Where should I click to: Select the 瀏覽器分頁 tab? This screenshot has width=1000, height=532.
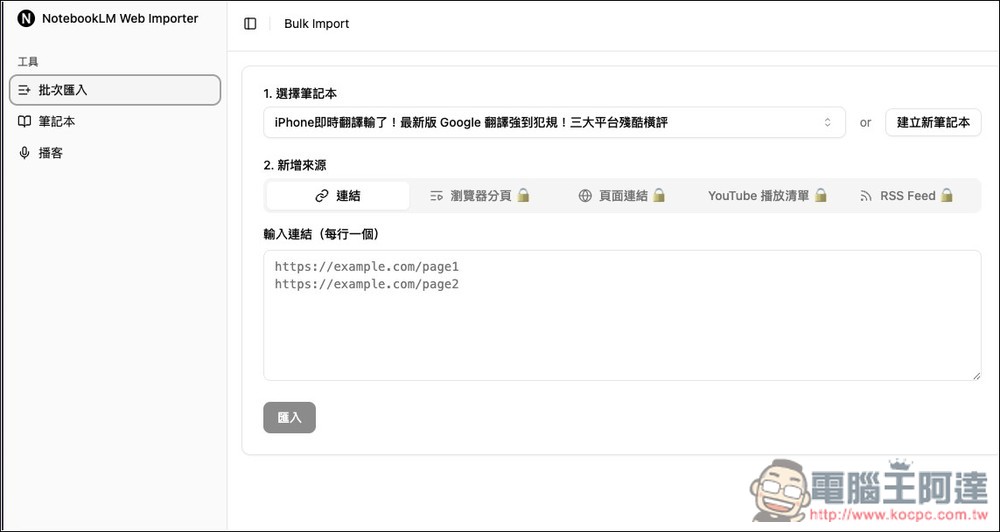(480, 196)
